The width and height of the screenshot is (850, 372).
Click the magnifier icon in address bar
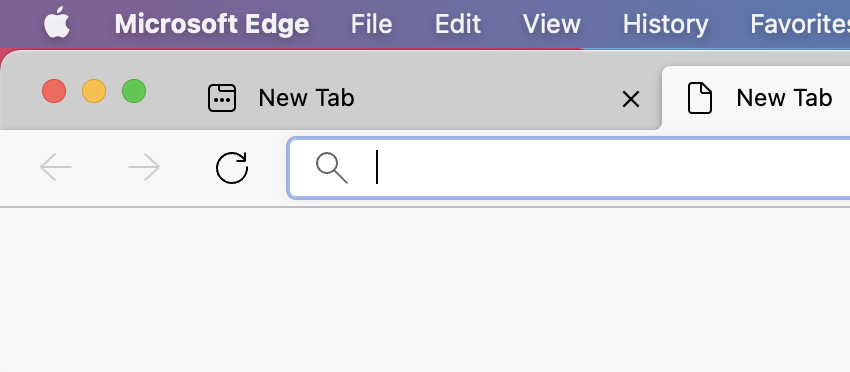332,168
